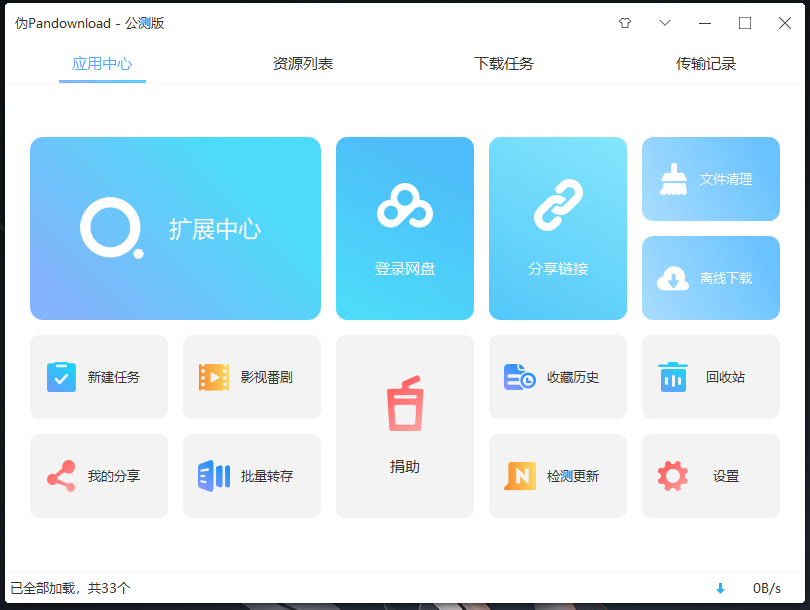Viewport: 810px width, 610px height.
Task: Open 回收站 recycle bin label
Action: click(x=725, y=377)
